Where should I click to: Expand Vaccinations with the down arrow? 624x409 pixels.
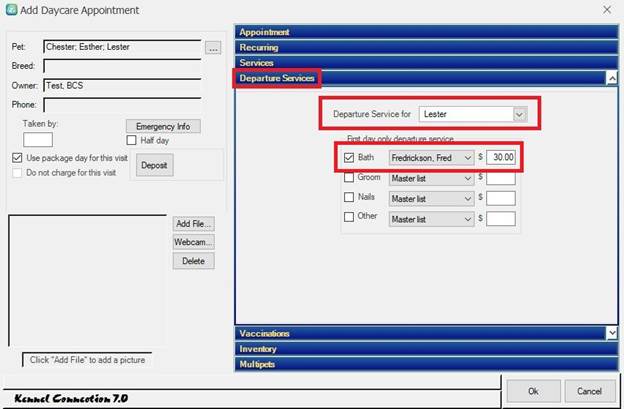(x=612, y=333)
